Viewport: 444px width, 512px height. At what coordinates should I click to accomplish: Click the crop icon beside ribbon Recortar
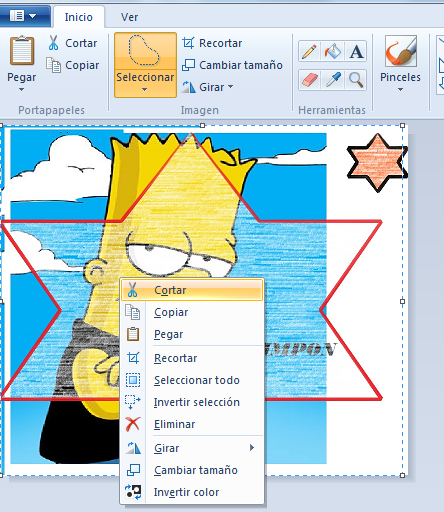click(x=188, y=43)
